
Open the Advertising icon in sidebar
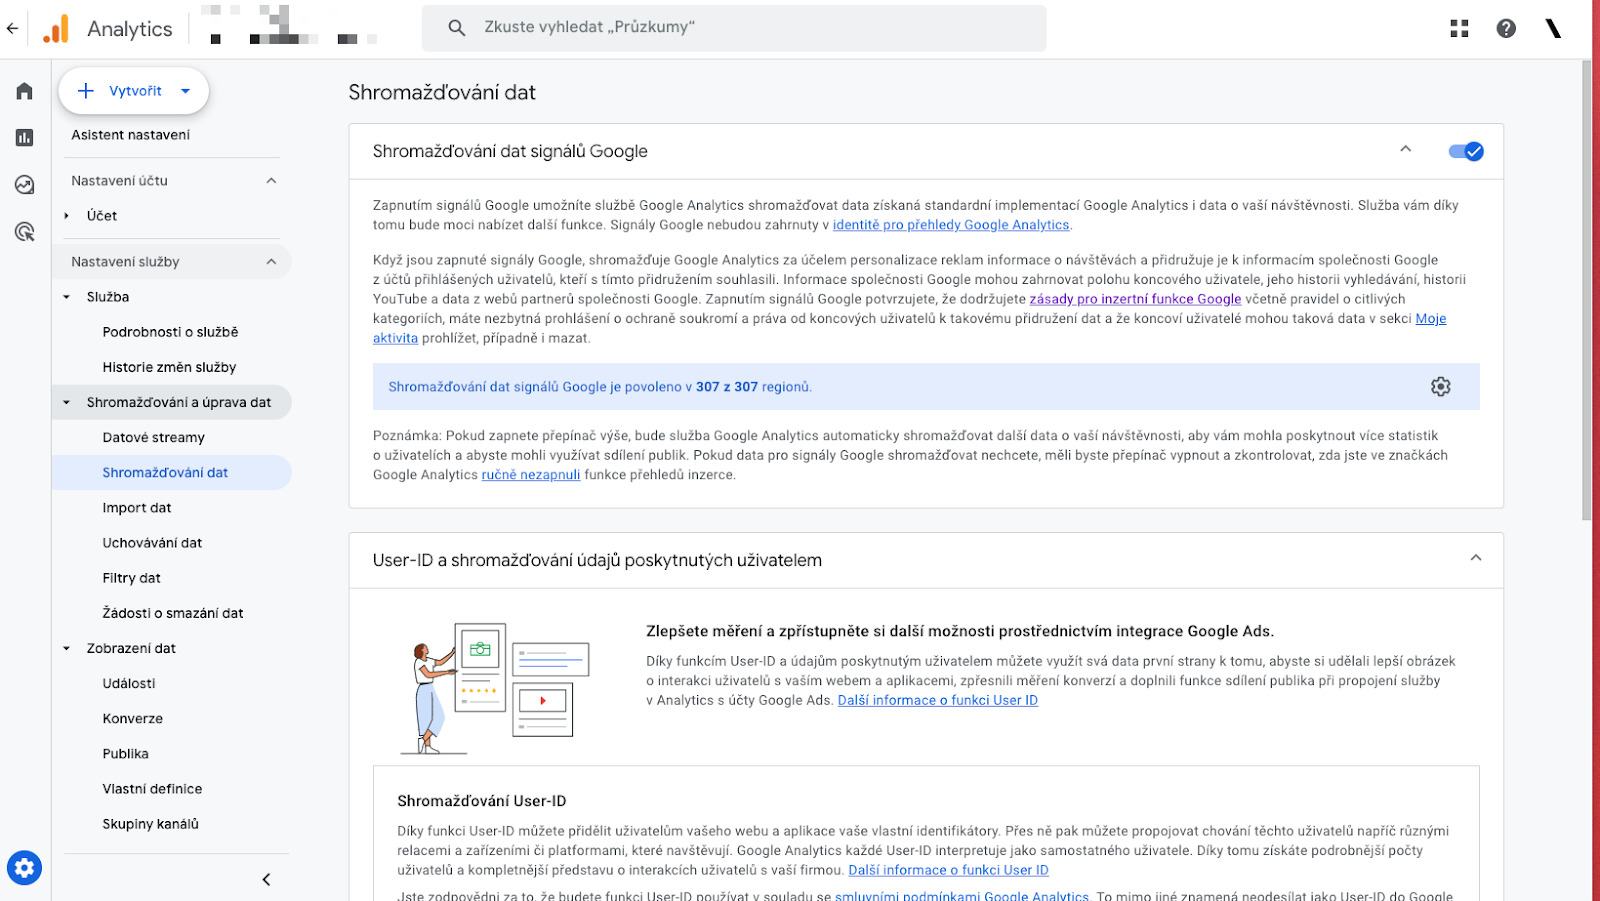(x=25, y=232)
